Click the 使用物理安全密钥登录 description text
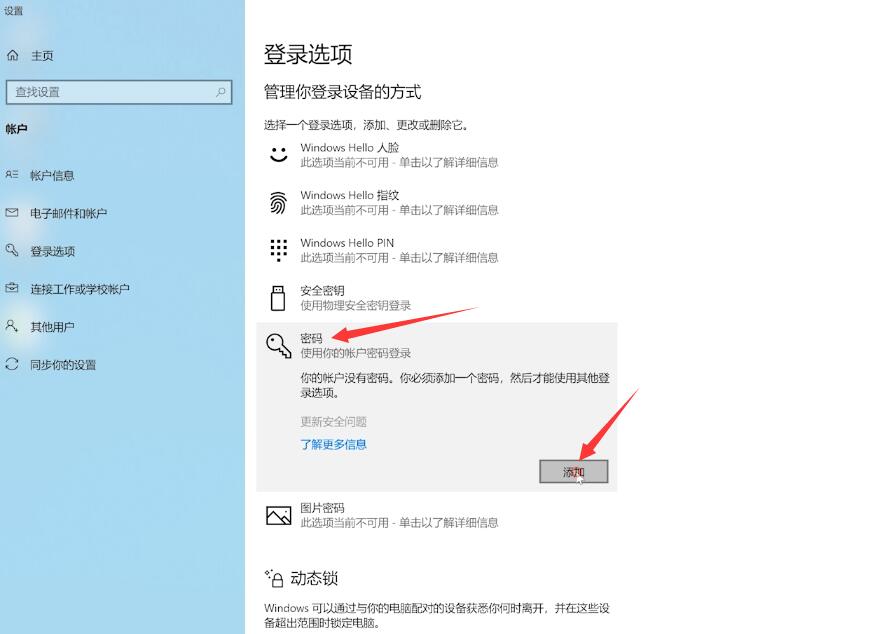Viewport: 870px width, 634px height. (x=356, y=305)
